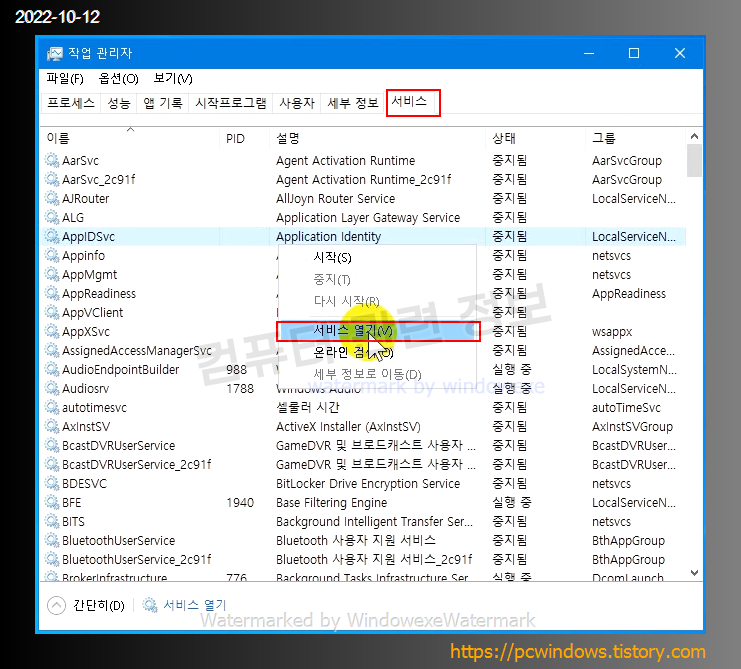Screen dimensions: 741x669
Task: Switch to the 성능 tab
Action: tap(119, 103)
